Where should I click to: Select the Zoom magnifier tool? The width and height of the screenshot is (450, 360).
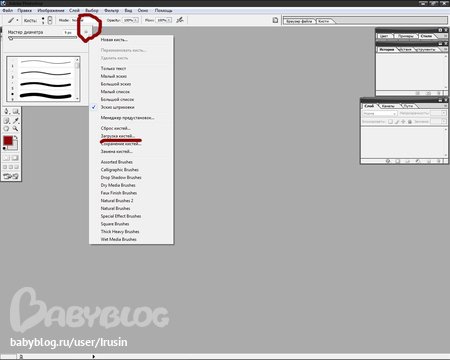[16, 129]
